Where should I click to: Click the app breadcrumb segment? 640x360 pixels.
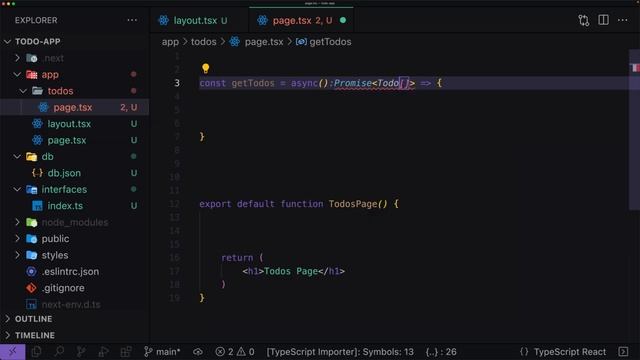170,42
